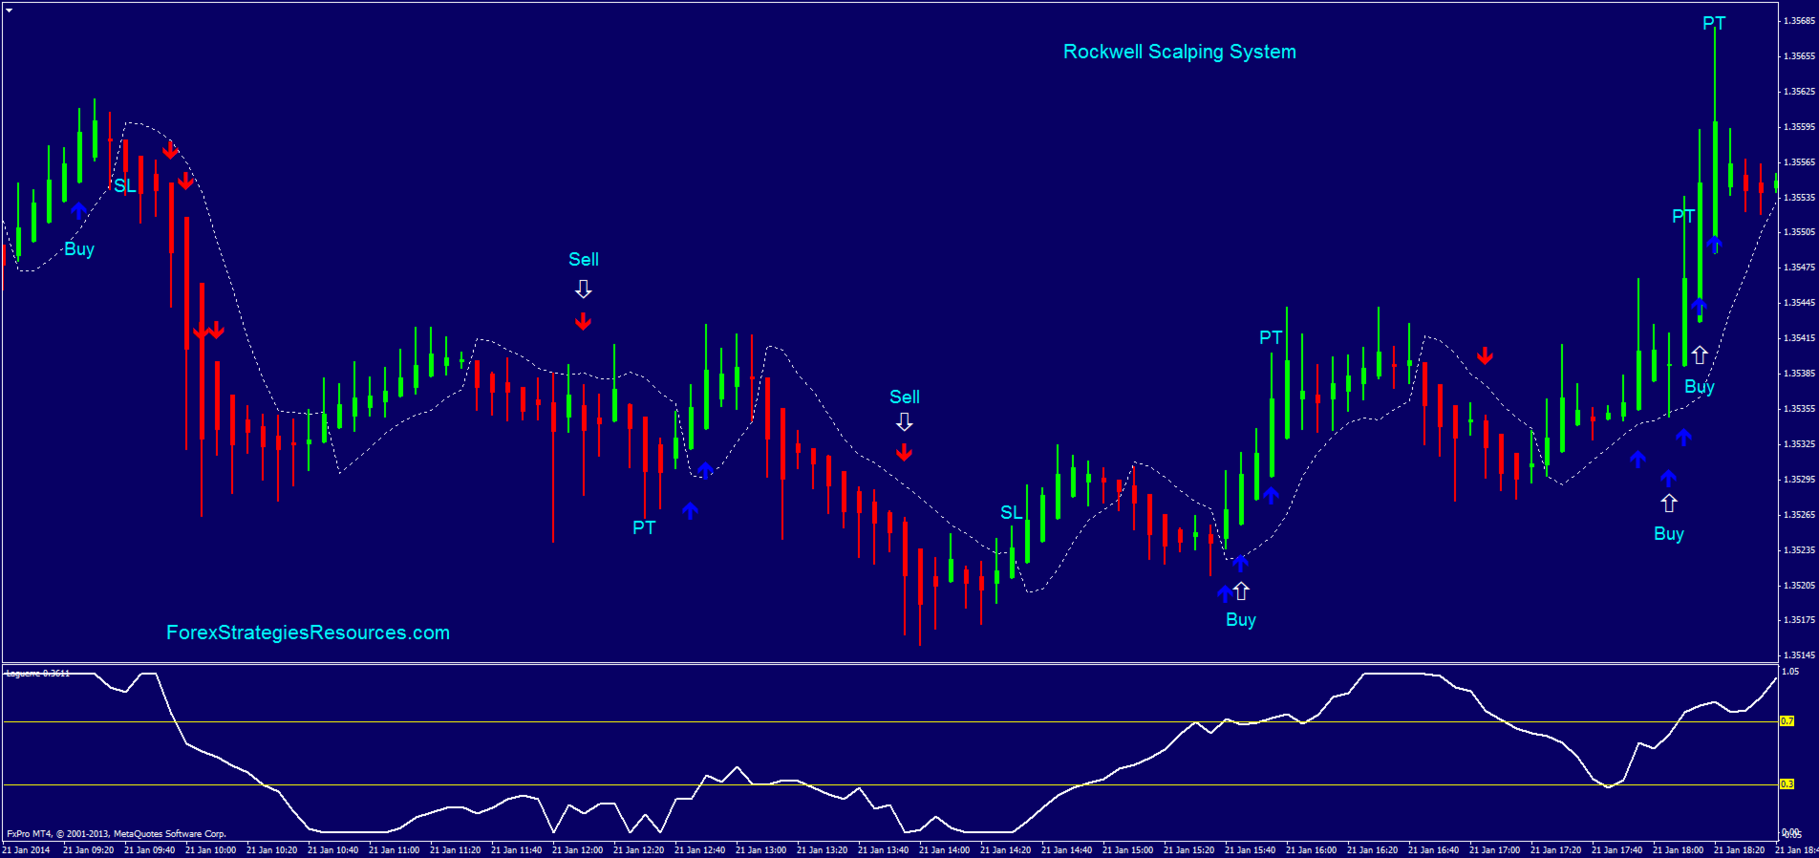Click the "21 Jan 12:40" time label
Screen dimensions: 1819x858
(x=700, y=850)
